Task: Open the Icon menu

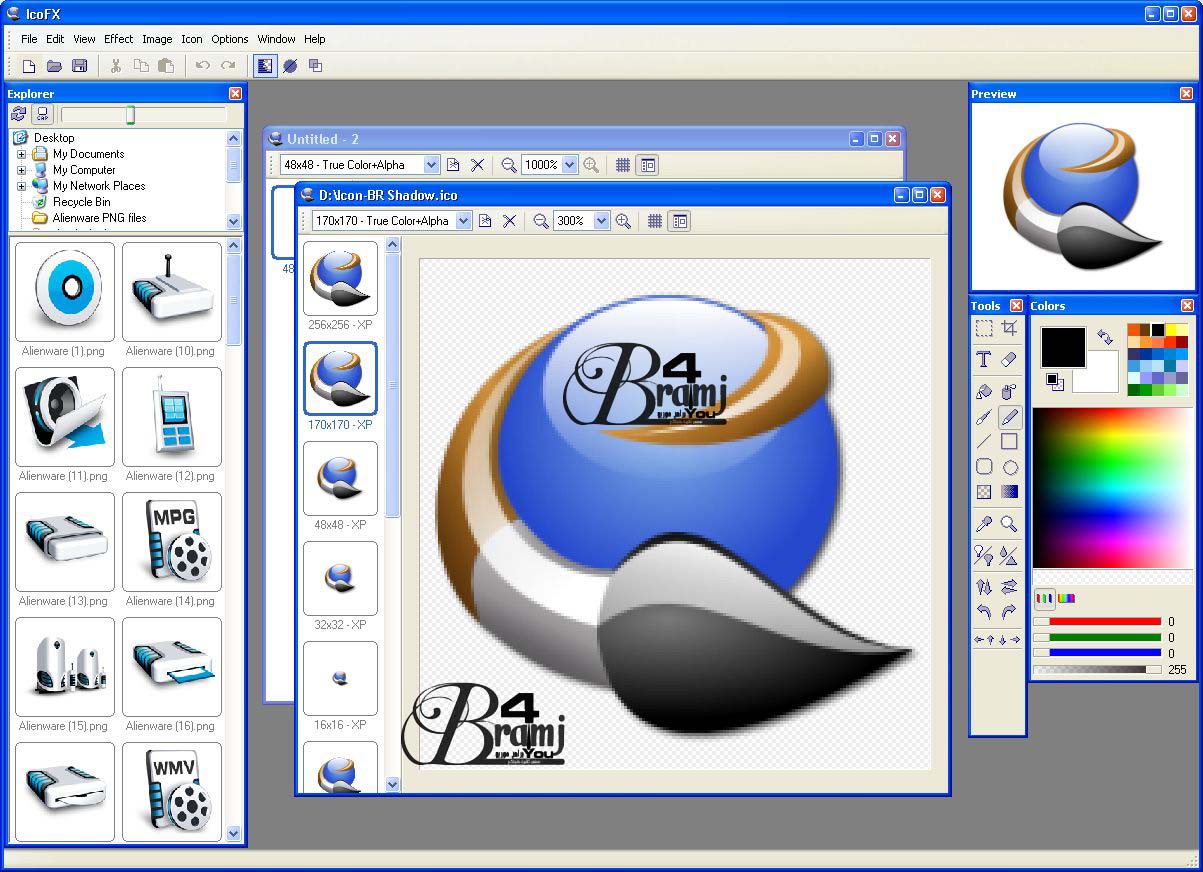Action: pos(191,39)
